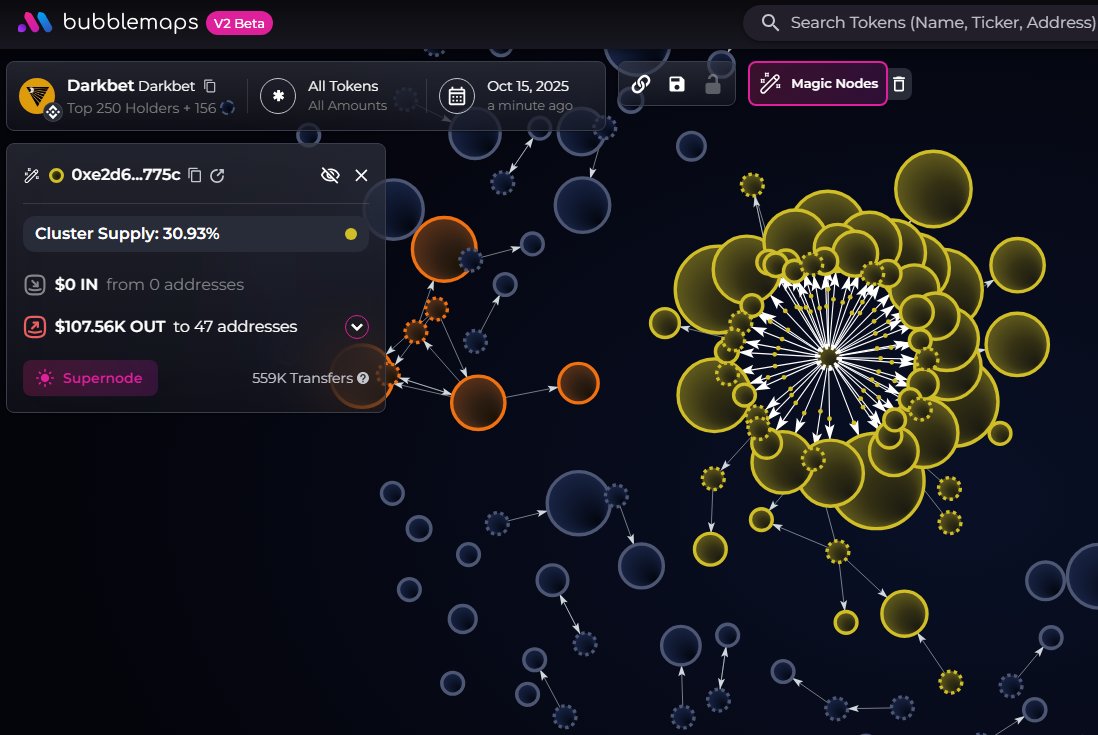1098x735 pixels.
Task: Copy the Darkbet token address
Action: [210, 86]
